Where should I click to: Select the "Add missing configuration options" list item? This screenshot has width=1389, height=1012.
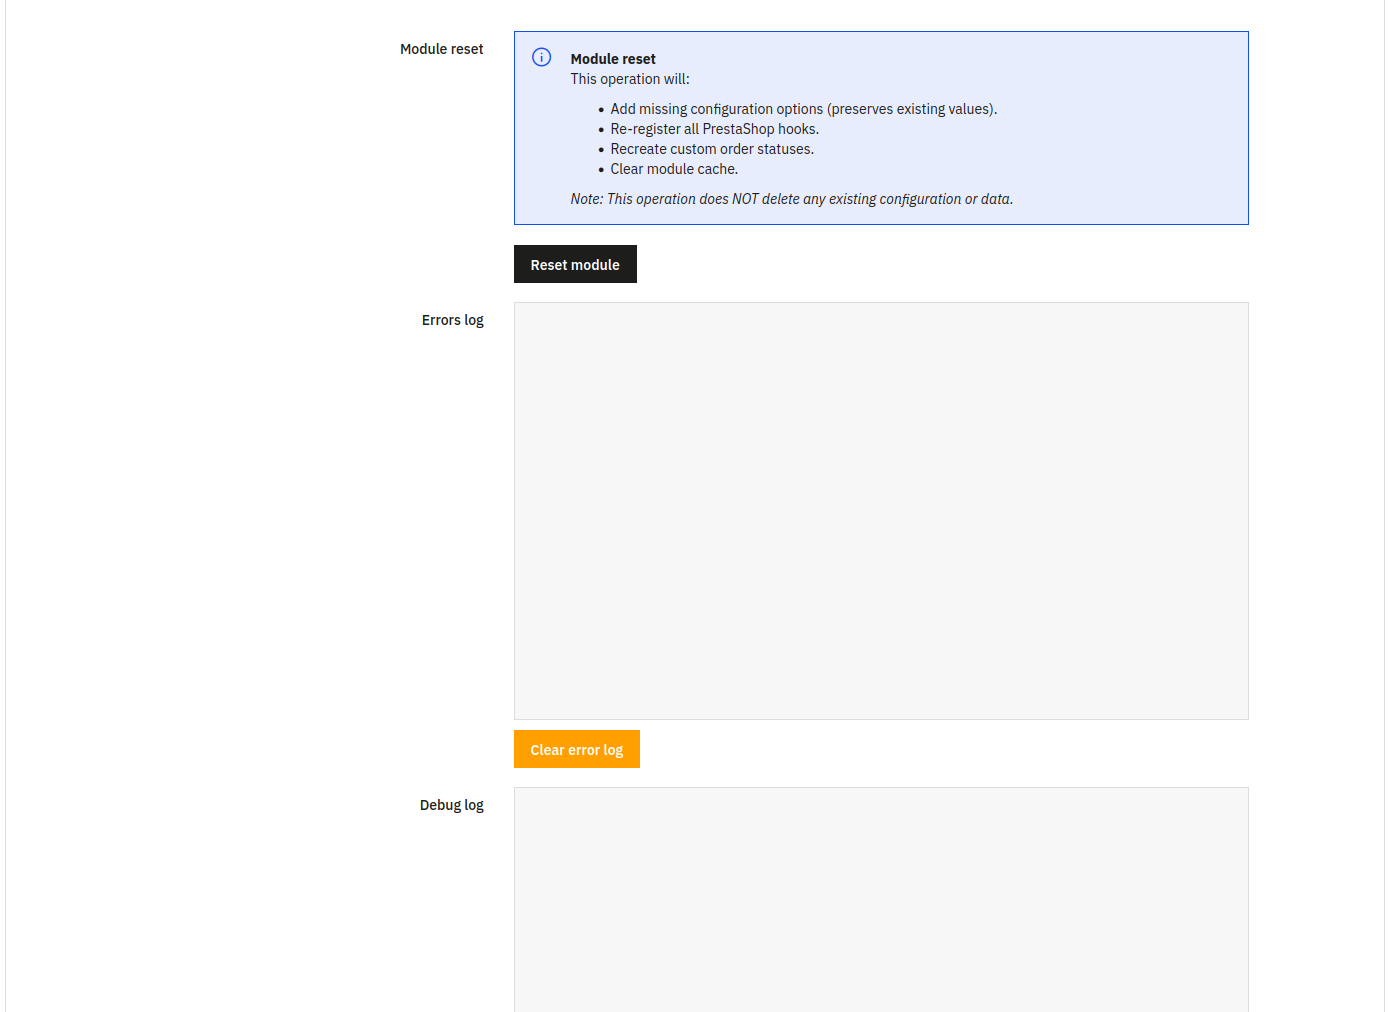(716, 109)
